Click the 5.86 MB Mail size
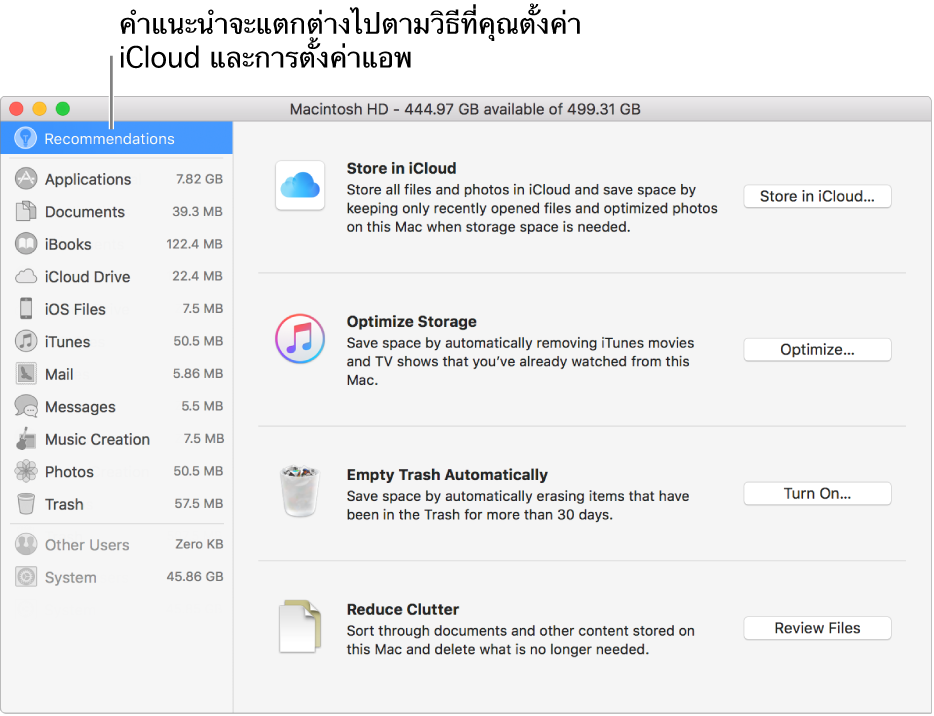Screen dimensions: 934x716 point(198,373)
